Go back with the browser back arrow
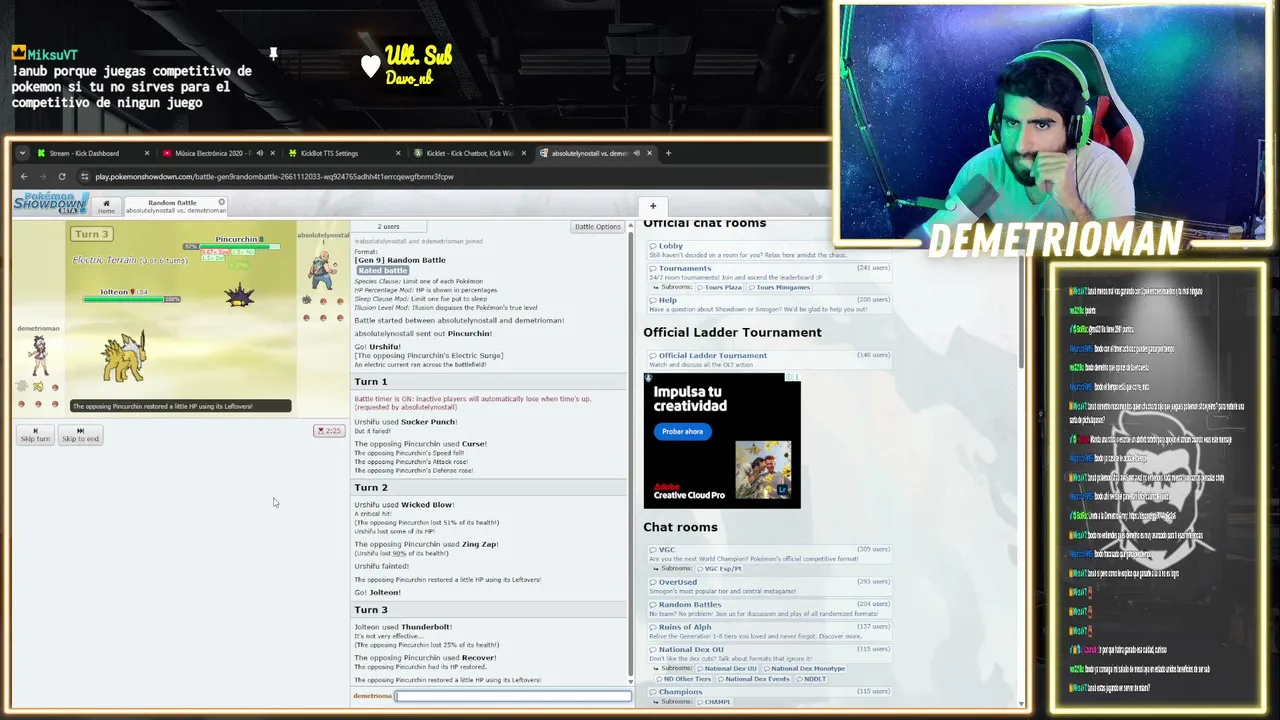1280x720 pixels. [24, 176]
